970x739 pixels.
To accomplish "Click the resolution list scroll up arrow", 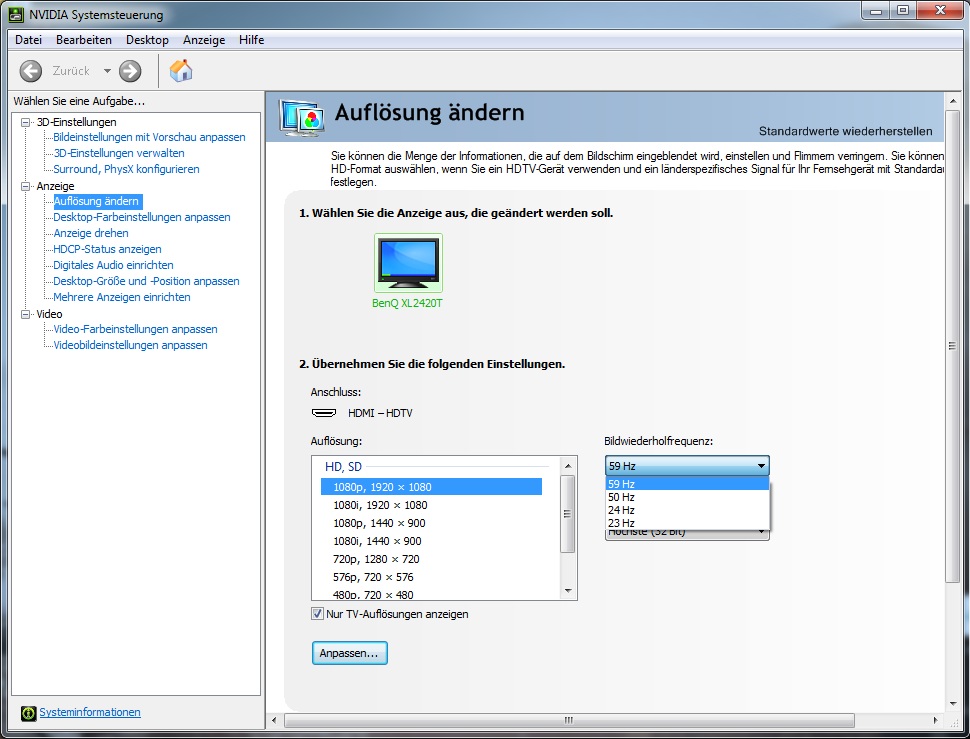I will pyautogui.click(x=568, y=466).
